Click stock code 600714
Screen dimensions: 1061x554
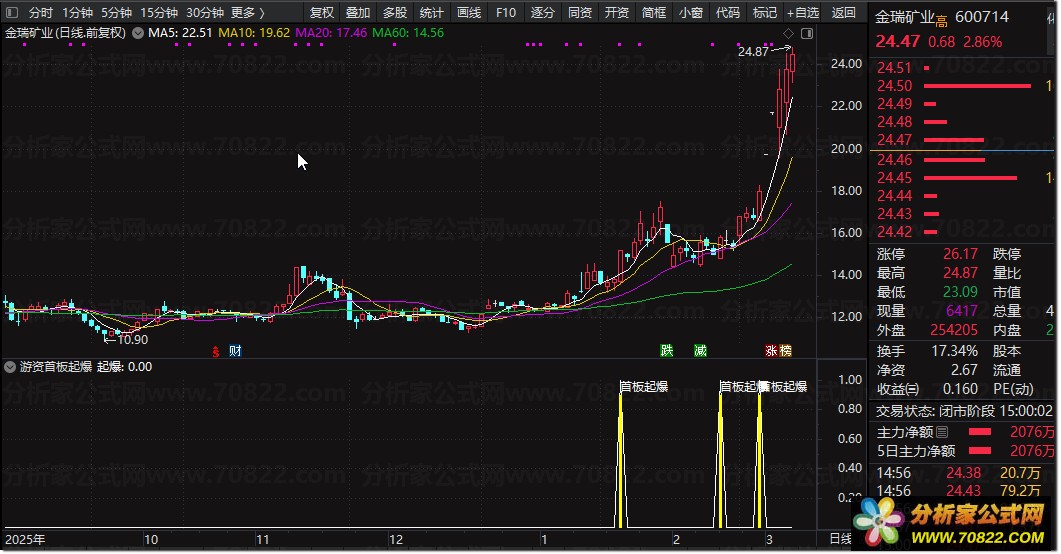[982, 17]
